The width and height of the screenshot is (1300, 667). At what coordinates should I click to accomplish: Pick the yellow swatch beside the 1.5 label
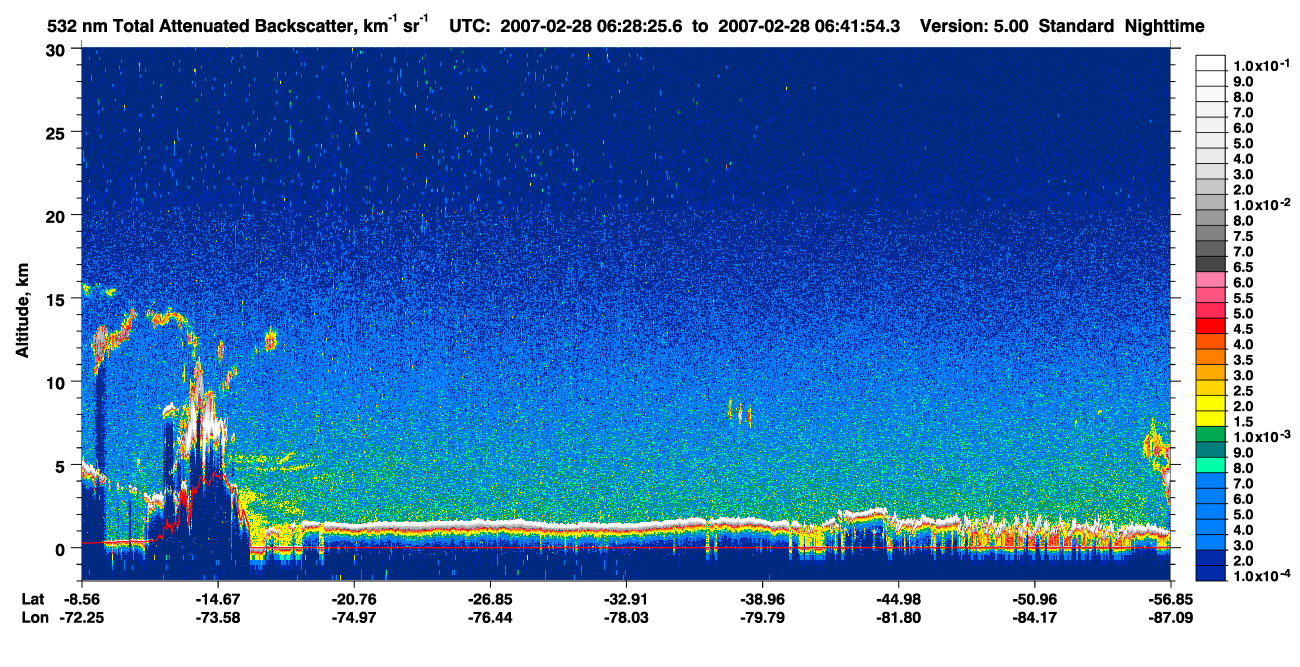click(1211, 420)
